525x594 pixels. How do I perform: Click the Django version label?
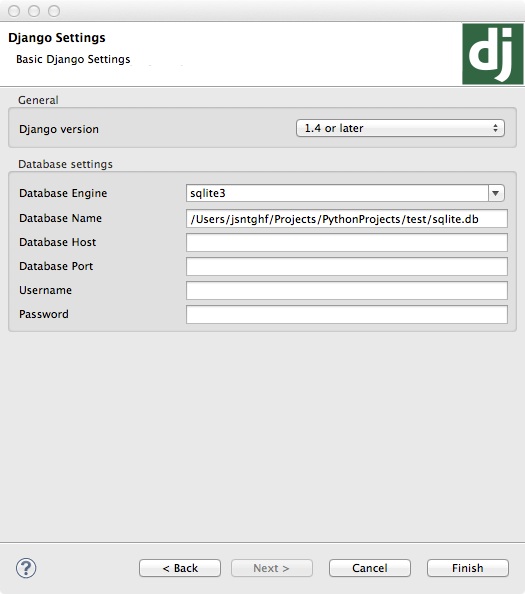coord(59,129)
